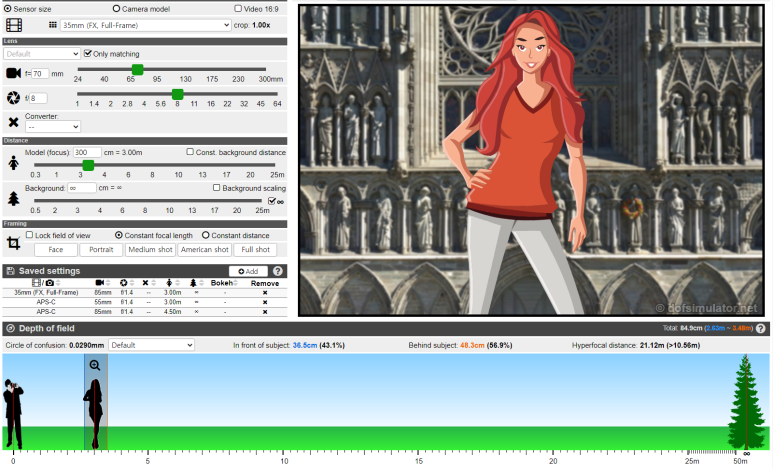Viewport: 773px width, 469px height.
Task: Click the aperture slider handle at f/8
Action: [x=177, y=94]
